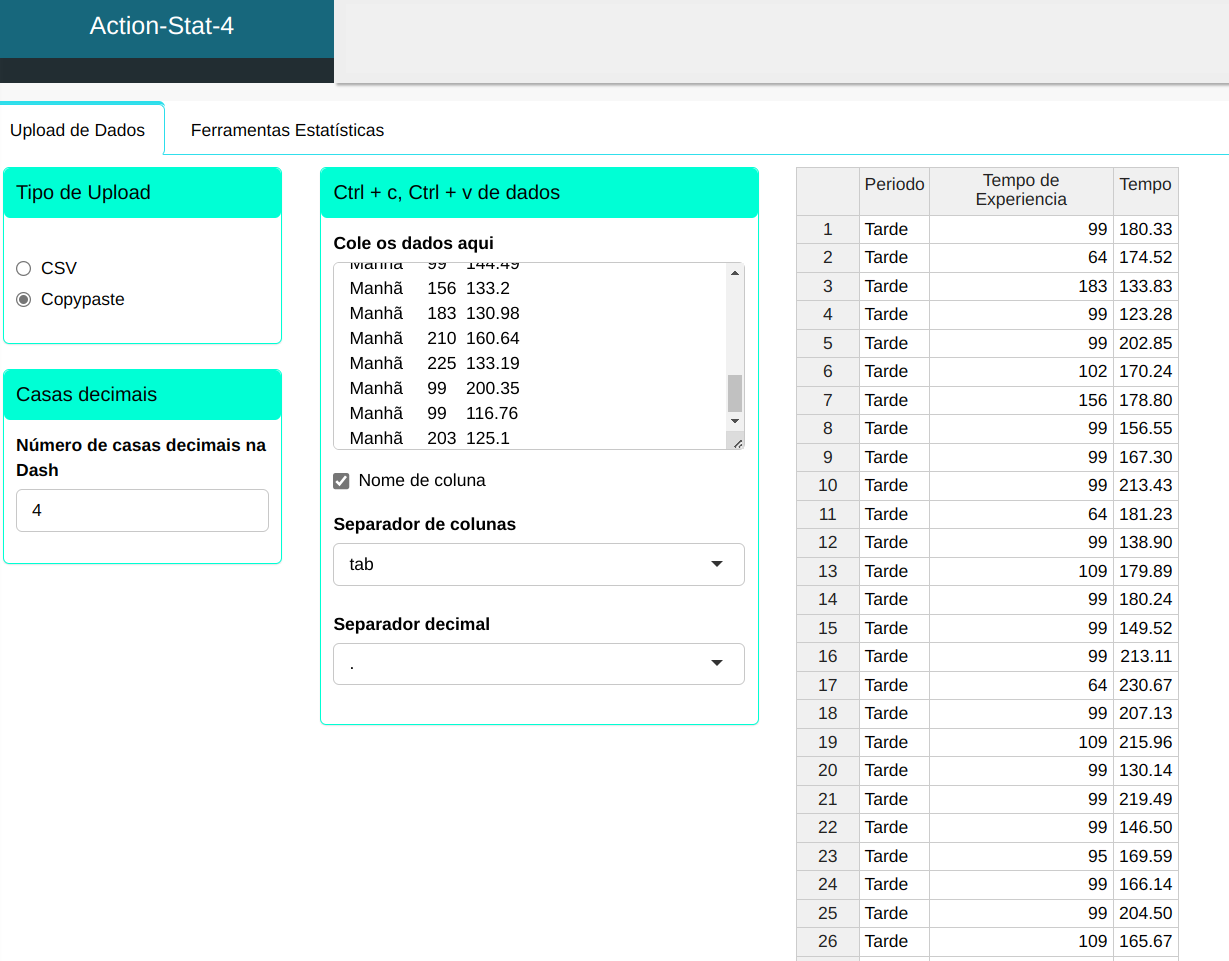The image size is (1229, 961).
Task: Click the textarea scroll-up arrow
Action: [x=735, y=273]
